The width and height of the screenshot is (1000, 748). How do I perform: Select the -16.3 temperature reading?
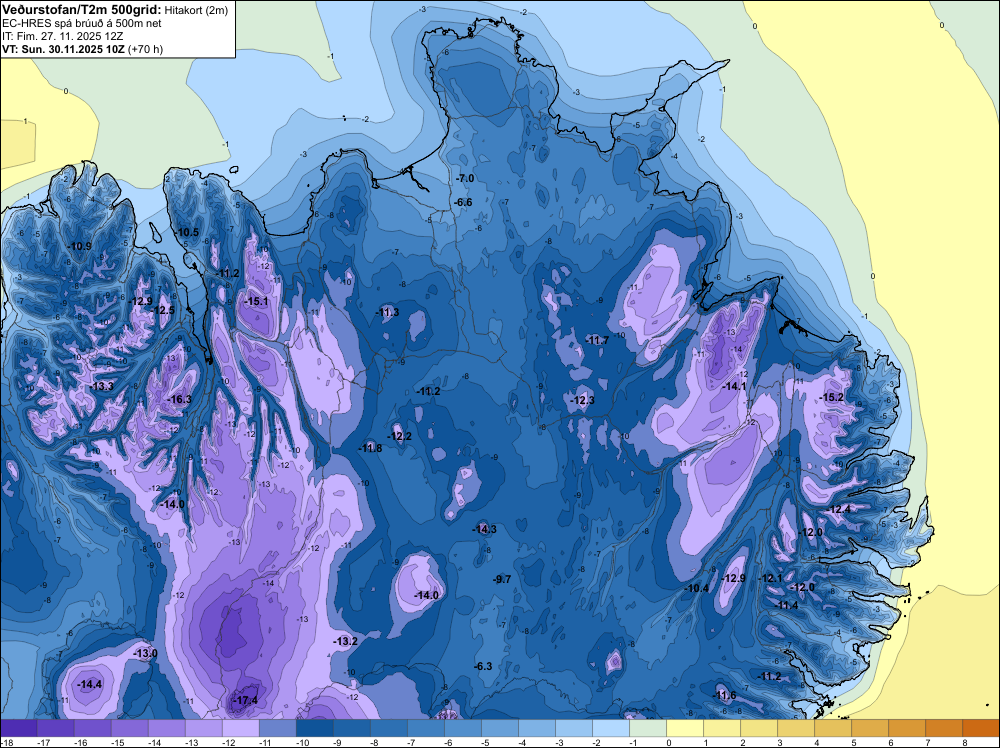pos(179,399)
